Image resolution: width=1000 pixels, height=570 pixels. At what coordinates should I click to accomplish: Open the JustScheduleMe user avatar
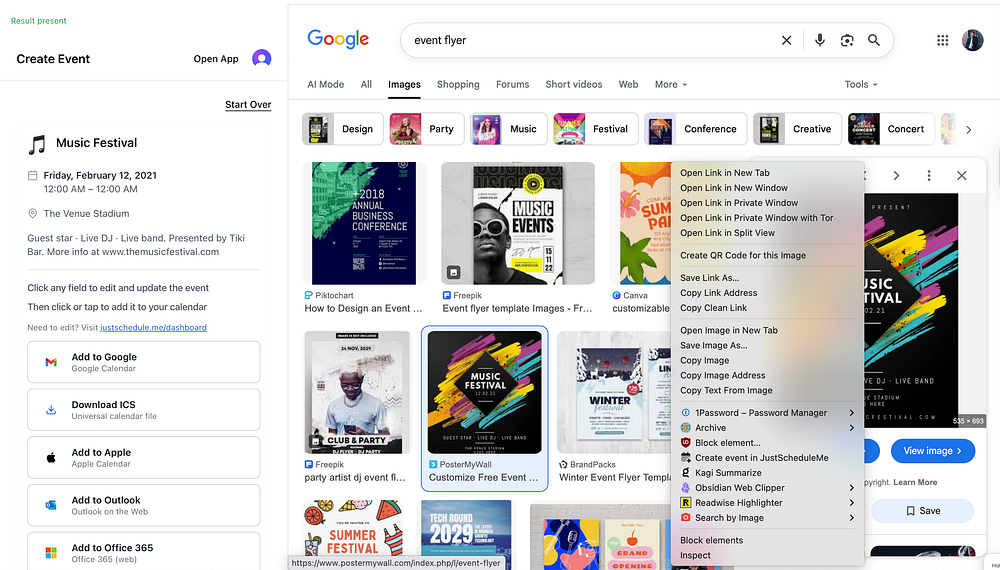[261, 59]
